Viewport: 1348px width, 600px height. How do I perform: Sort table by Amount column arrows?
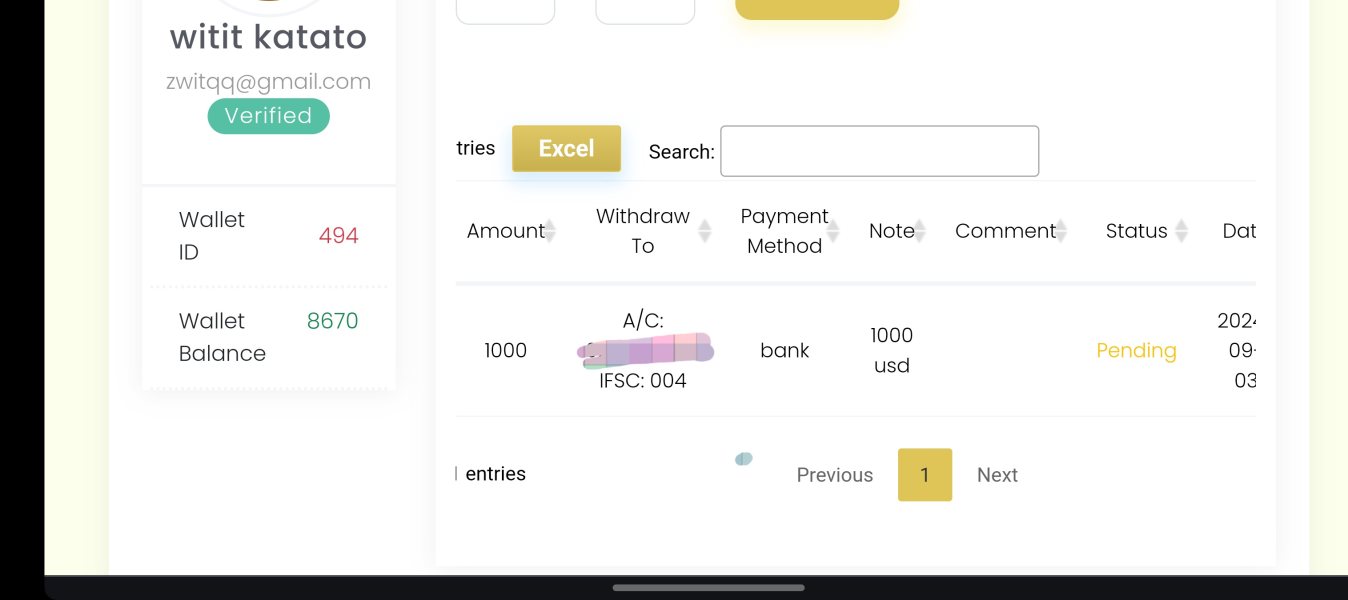[x=548, y=232]
